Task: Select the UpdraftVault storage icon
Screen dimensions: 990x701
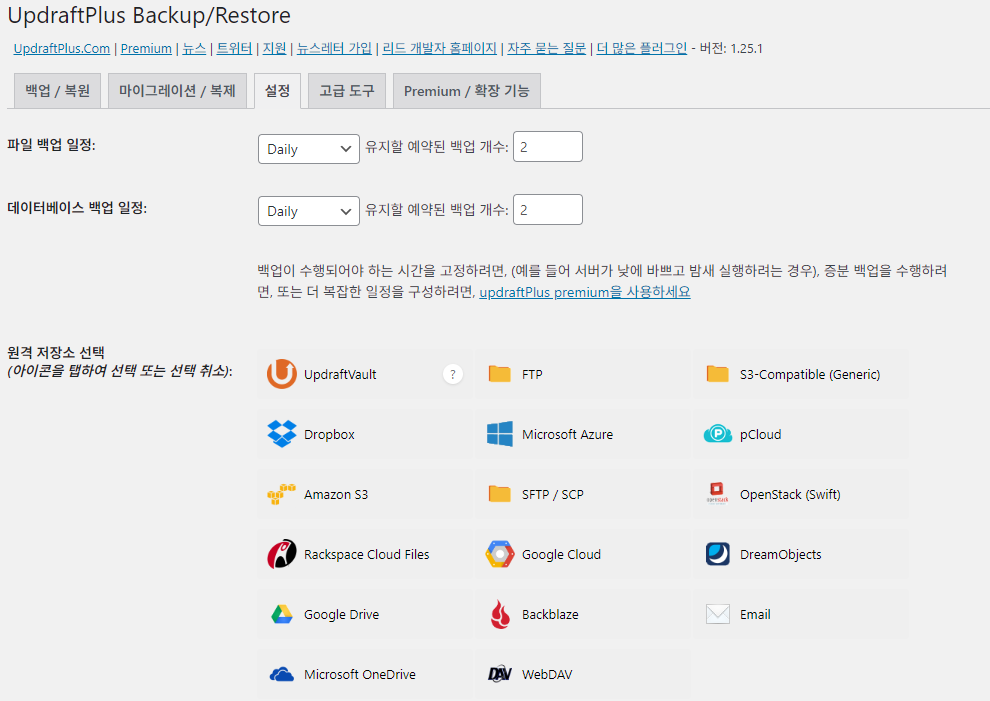Action: click(x=282, y=374)
